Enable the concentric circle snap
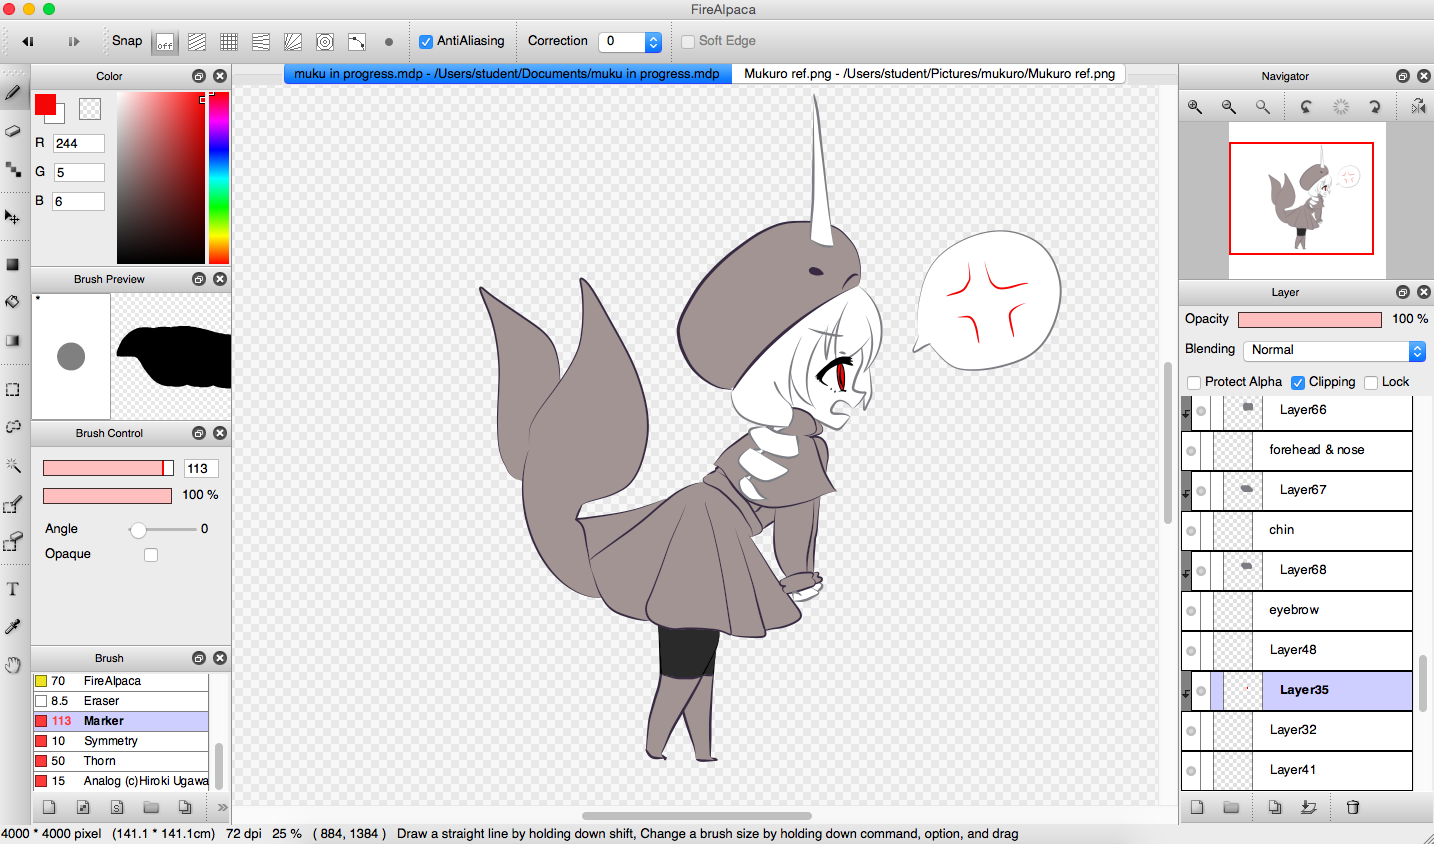This screenshot has width=1434, height=844. pos(325,42)
